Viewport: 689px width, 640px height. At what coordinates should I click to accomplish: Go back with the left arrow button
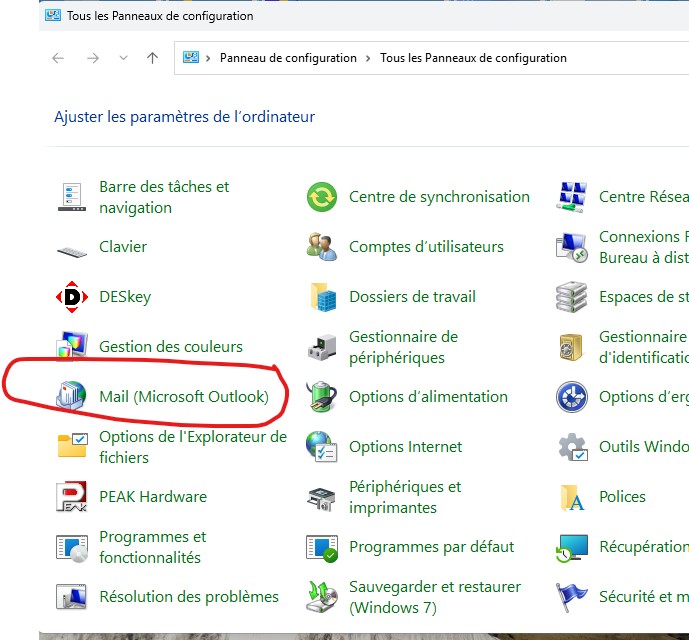58,58
